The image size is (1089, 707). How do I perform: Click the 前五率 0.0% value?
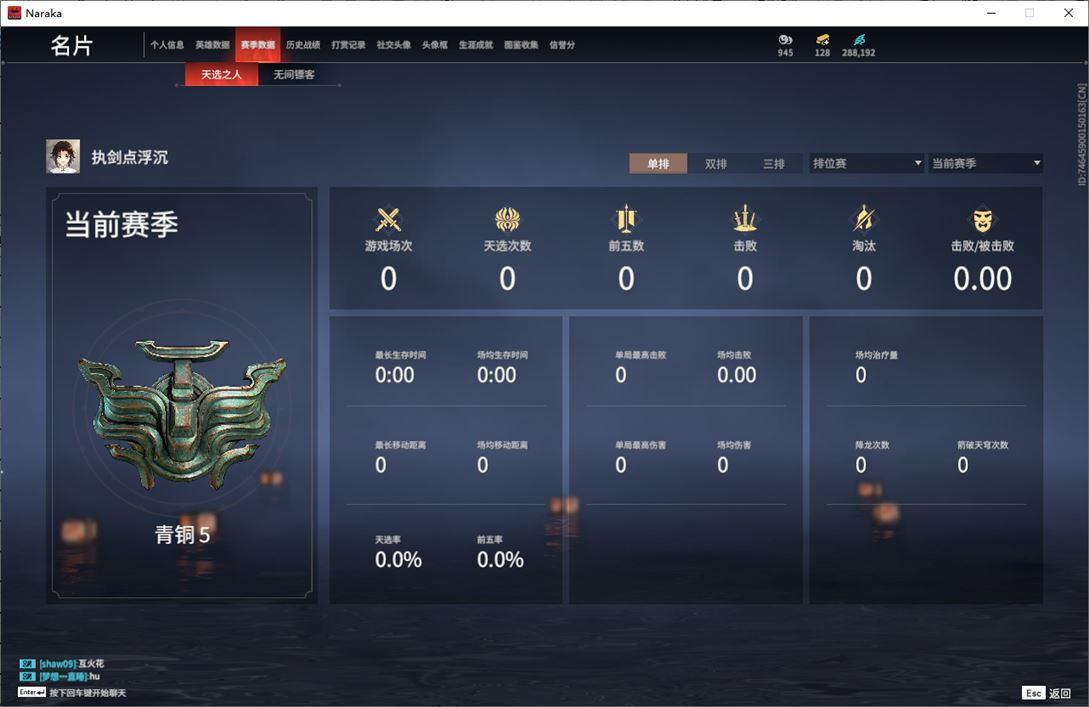tap(500, 560)
